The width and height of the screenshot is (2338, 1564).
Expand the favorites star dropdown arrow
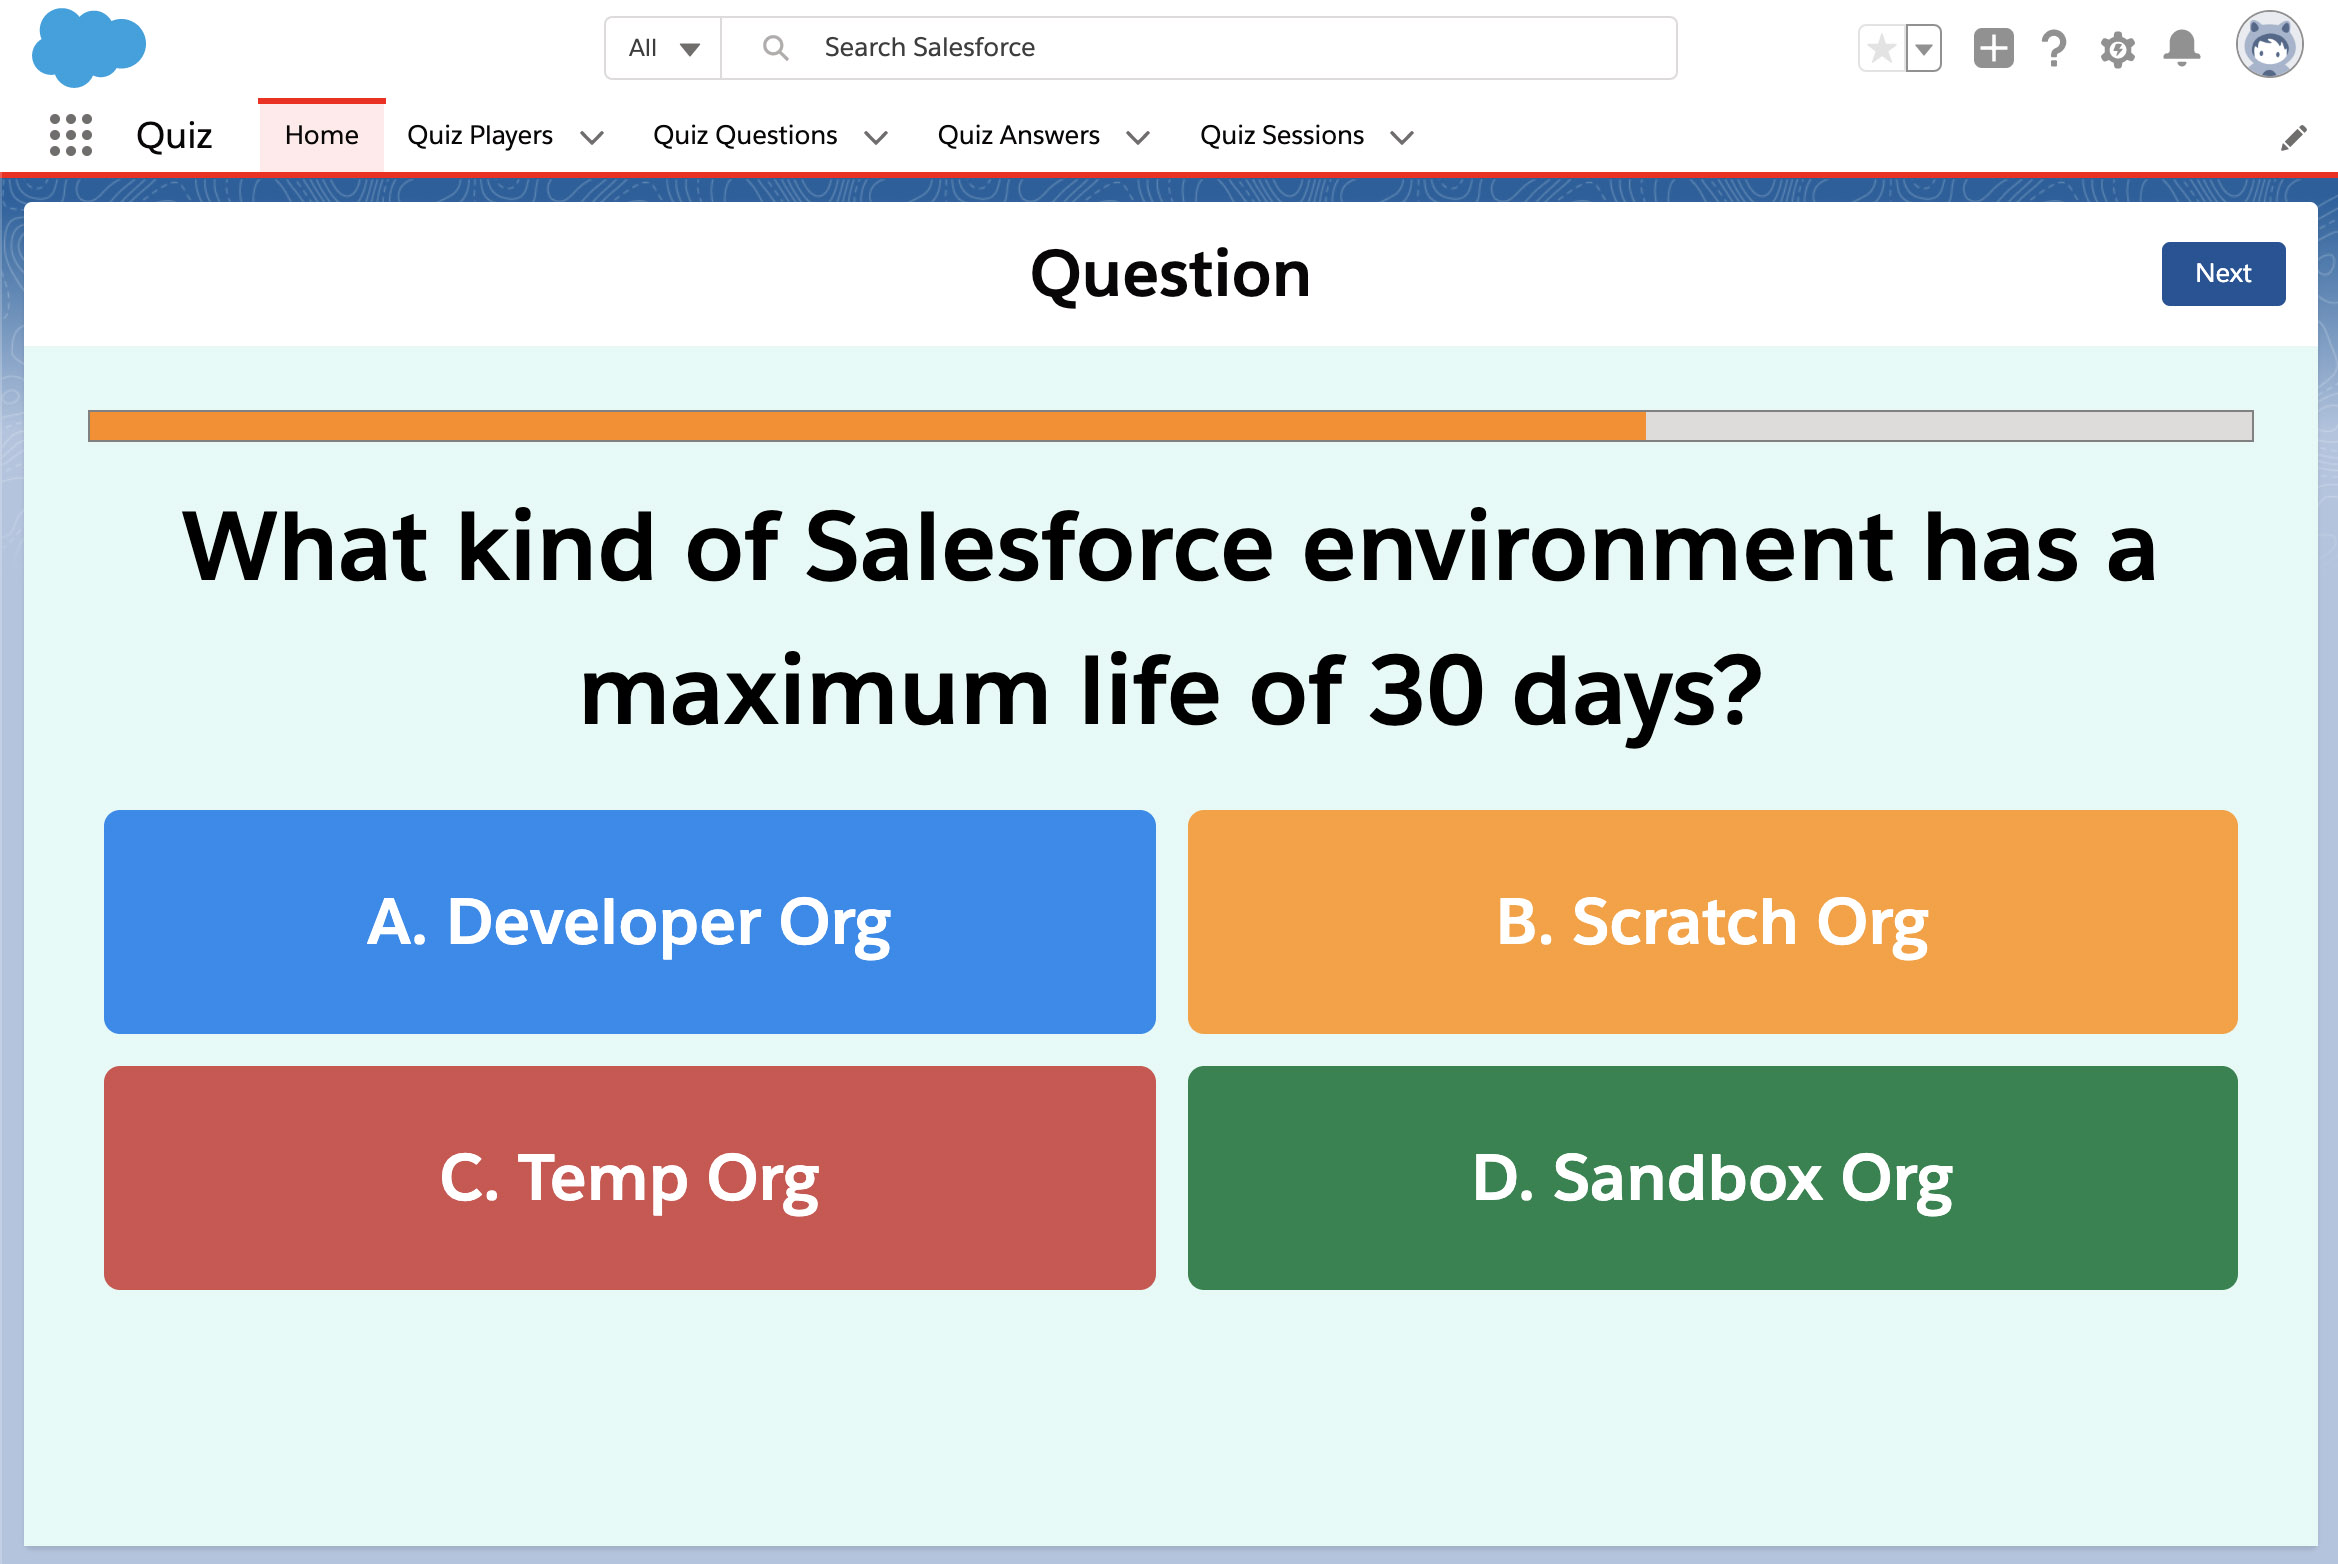pos(1923,49)
